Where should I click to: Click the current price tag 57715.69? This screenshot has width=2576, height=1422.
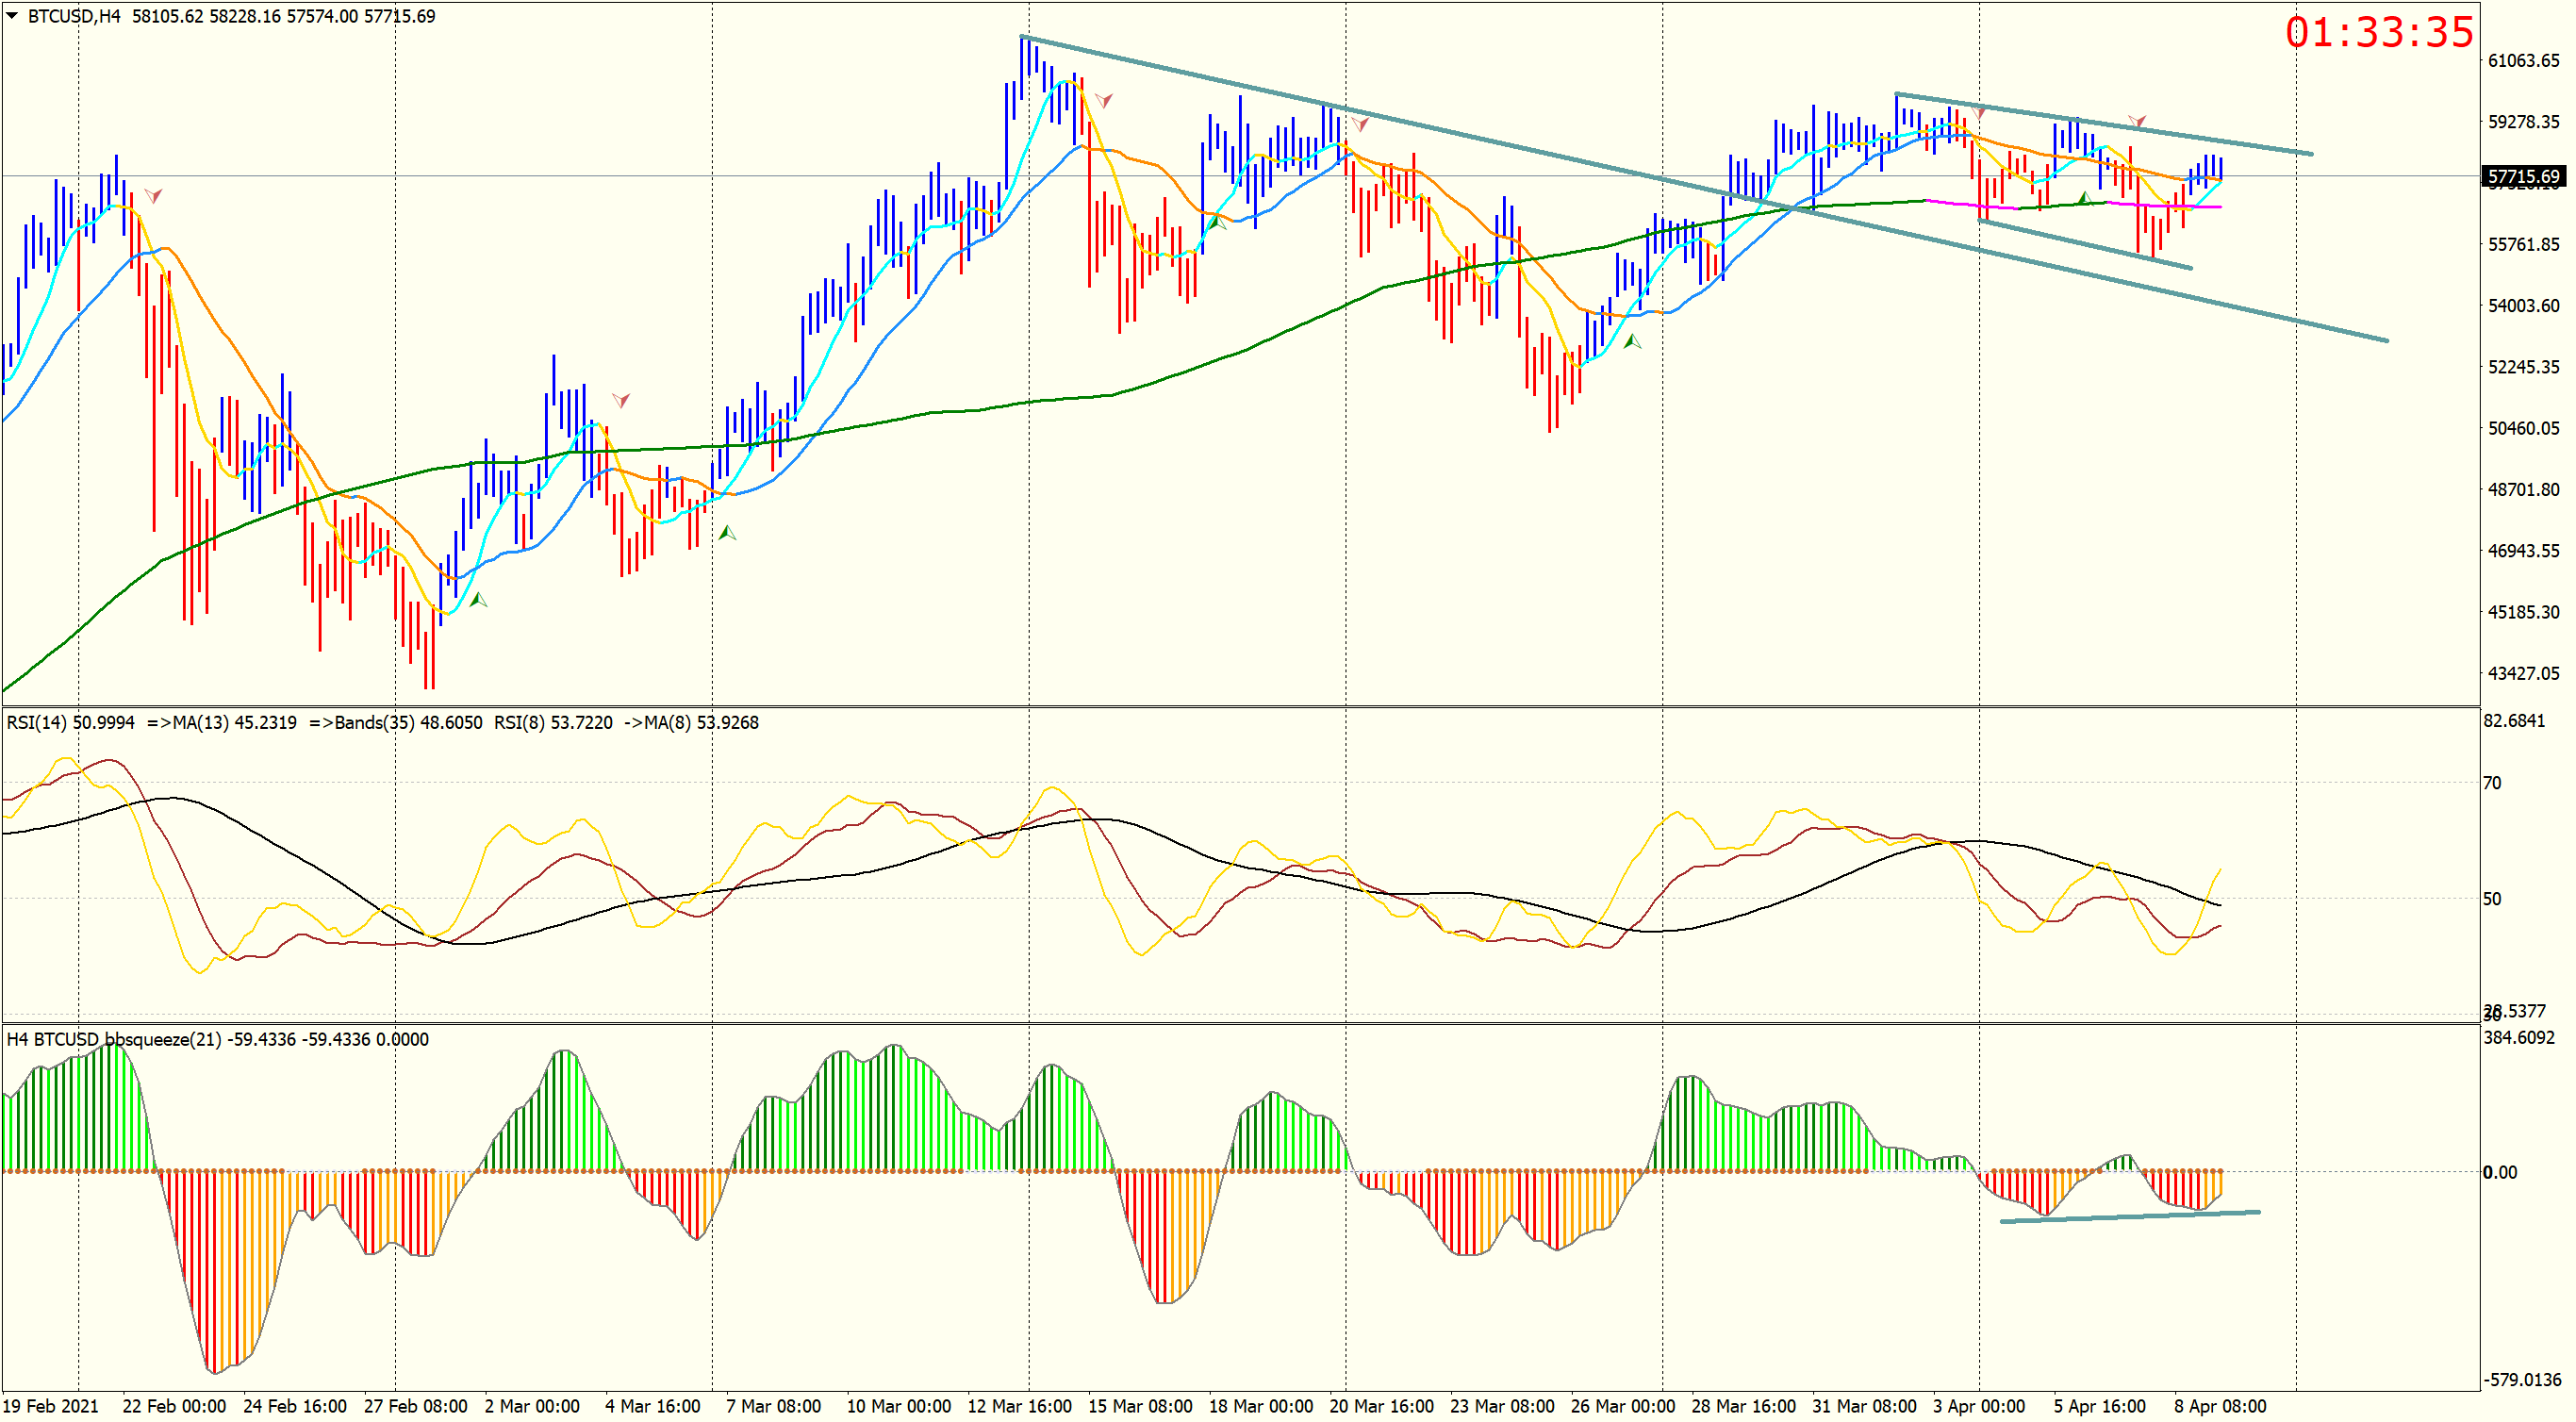pos(2523,177)
